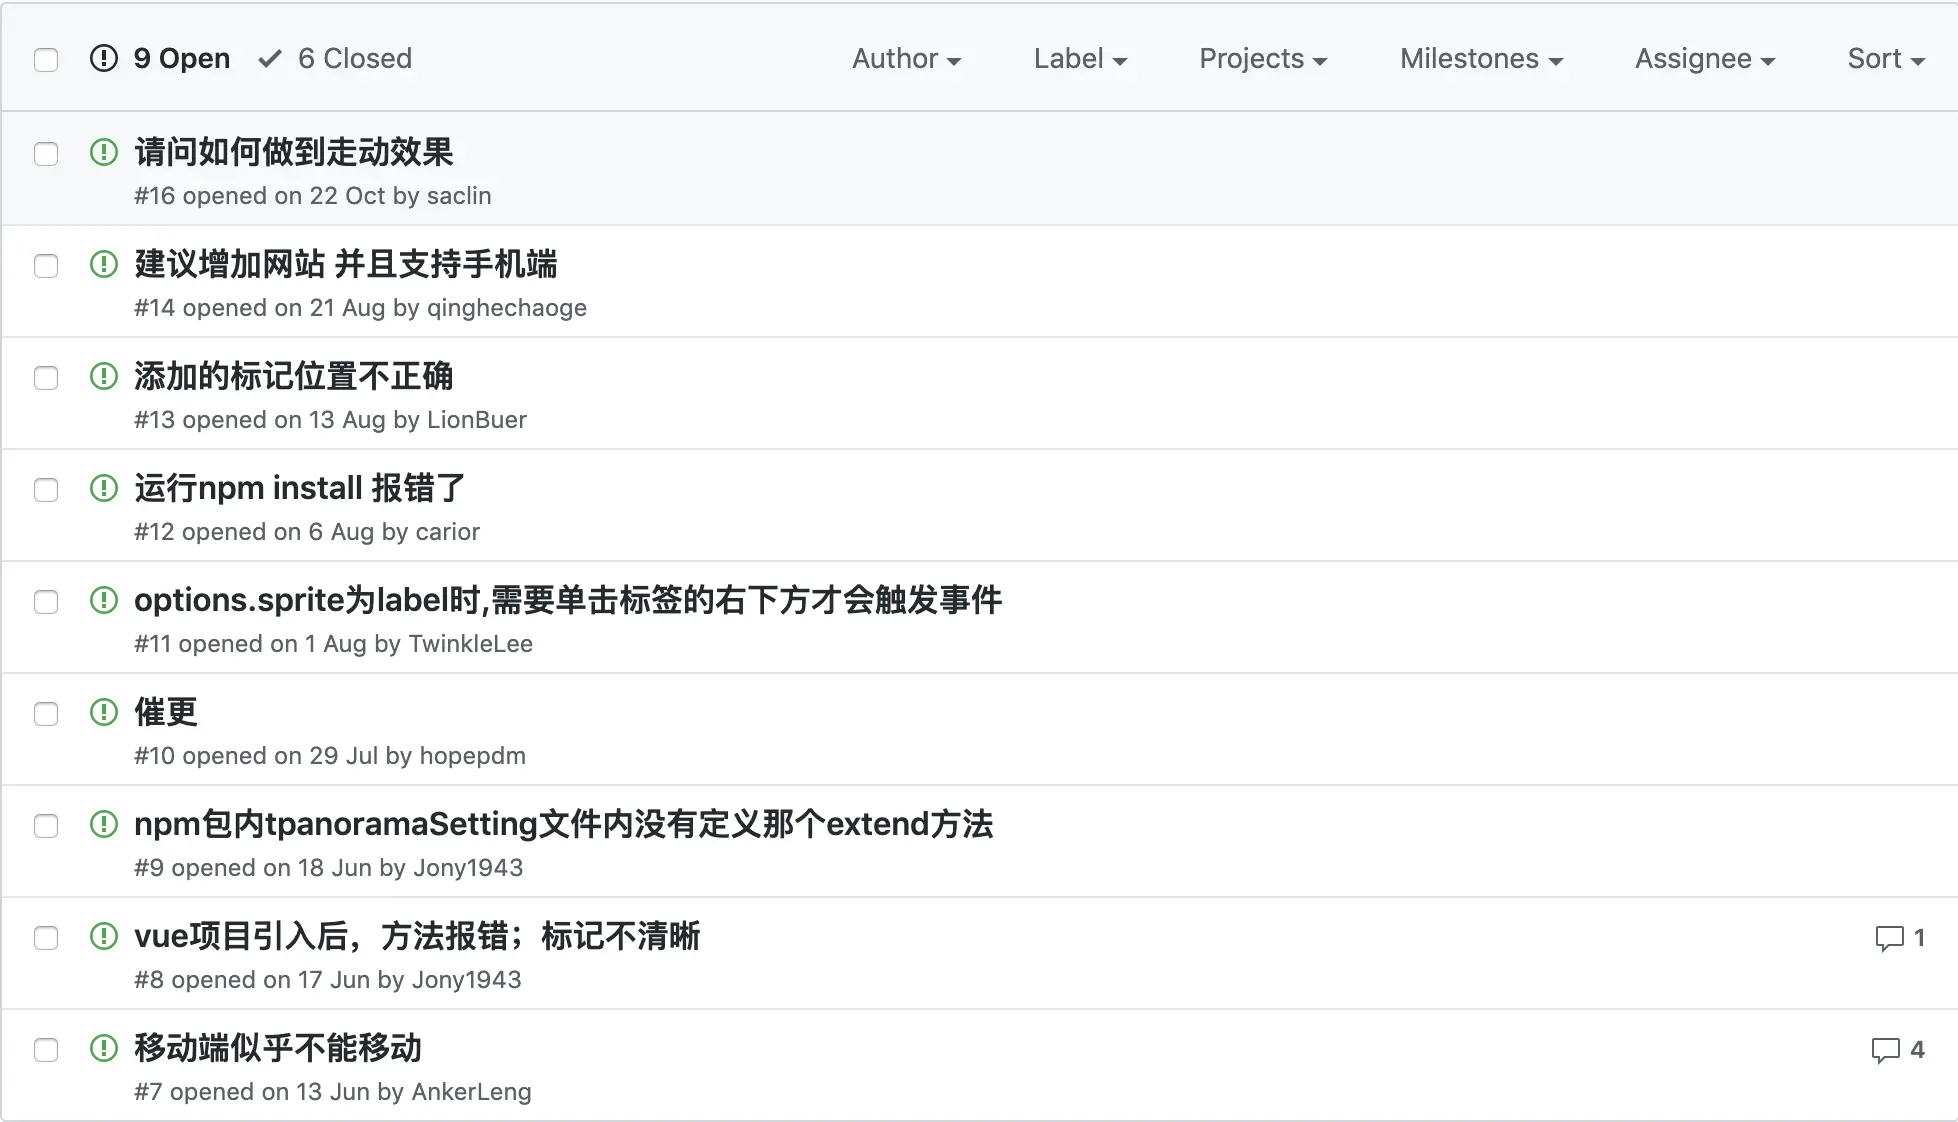Click the open-issue icon beside issue #13
1958x1122 pixels.
click(104, 376)
